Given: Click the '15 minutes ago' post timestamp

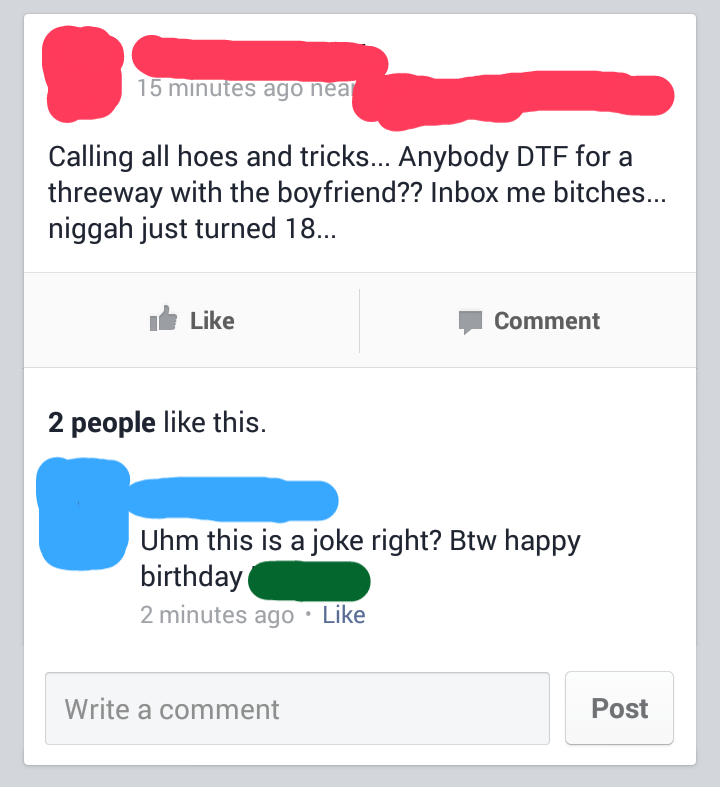Looking at the screenshot, I should pyautogui.click(x=220, y=89).
